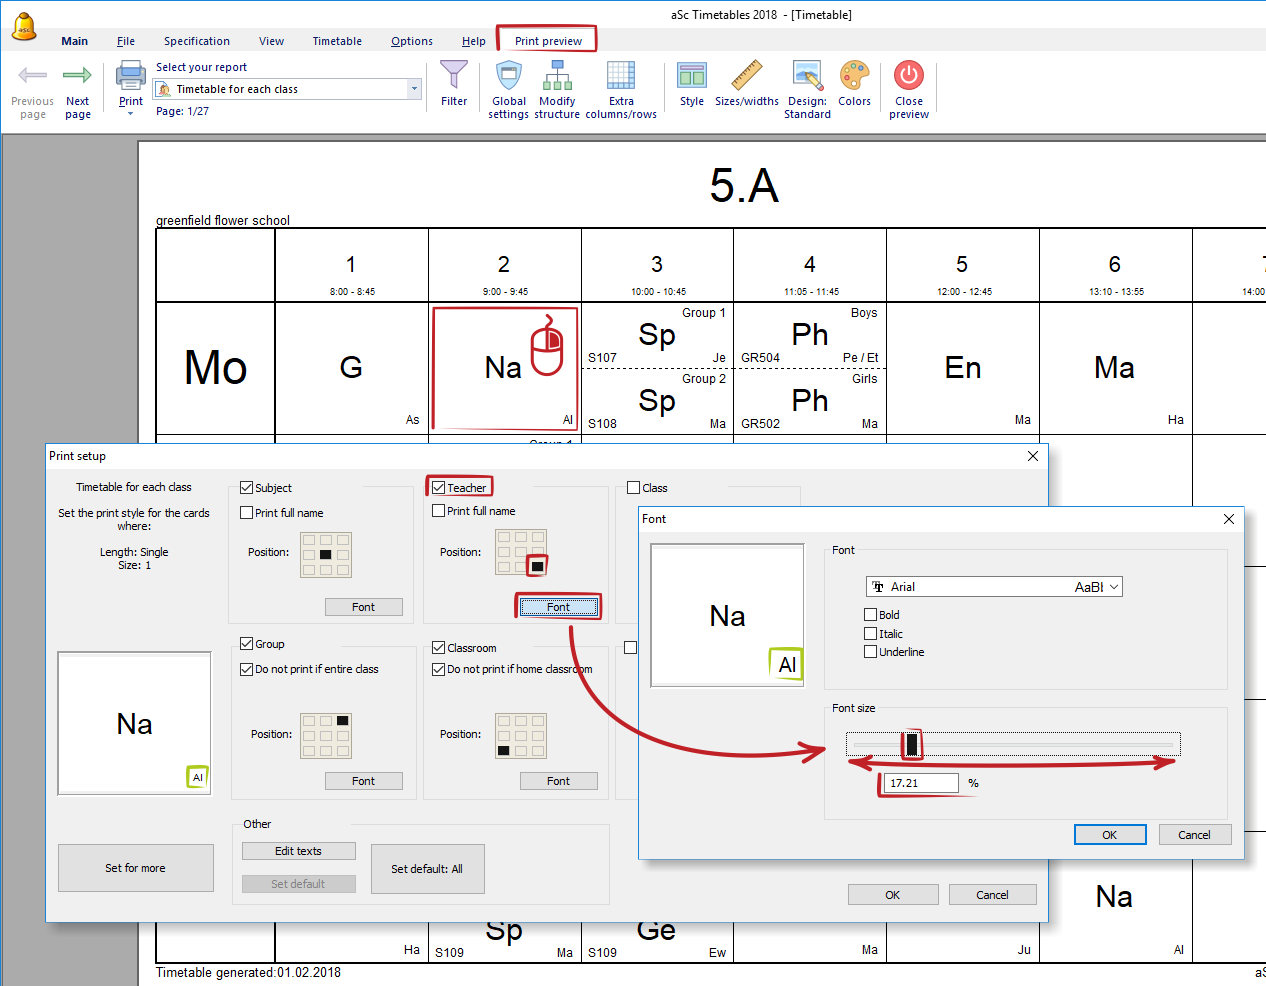The height and width of the screenshot is (986, 1266).
Task: Click the Modify structure icon
Action: coord(557,77)
